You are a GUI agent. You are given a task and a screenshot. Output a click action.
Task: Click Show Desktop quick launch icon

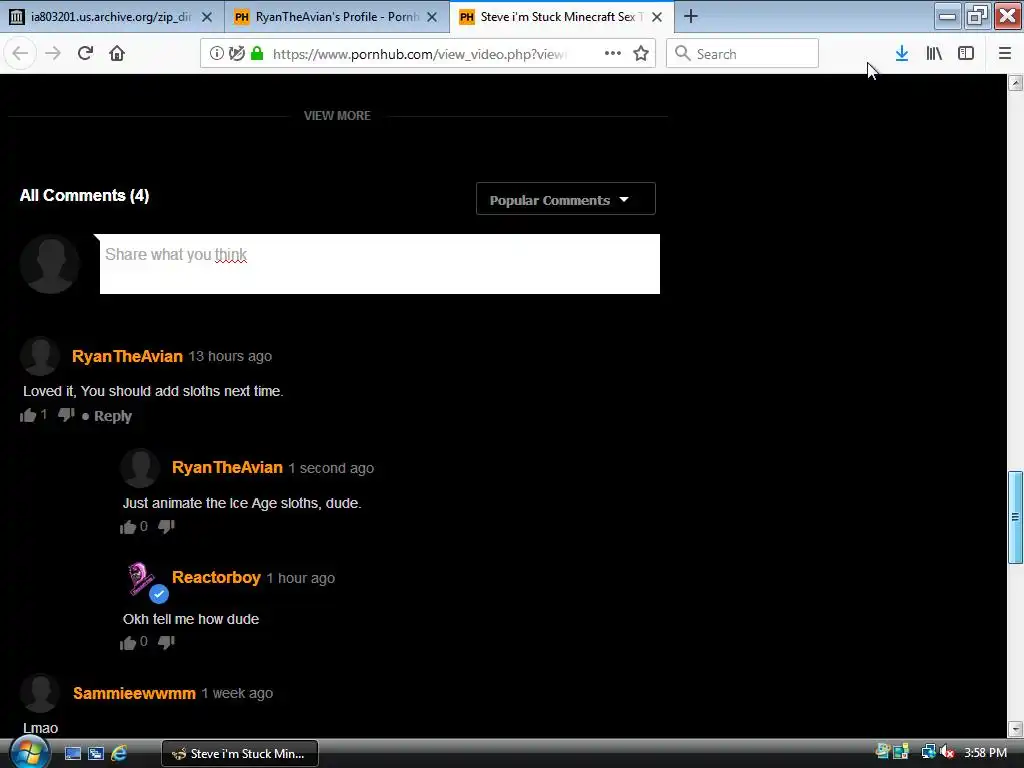(72, 754)
